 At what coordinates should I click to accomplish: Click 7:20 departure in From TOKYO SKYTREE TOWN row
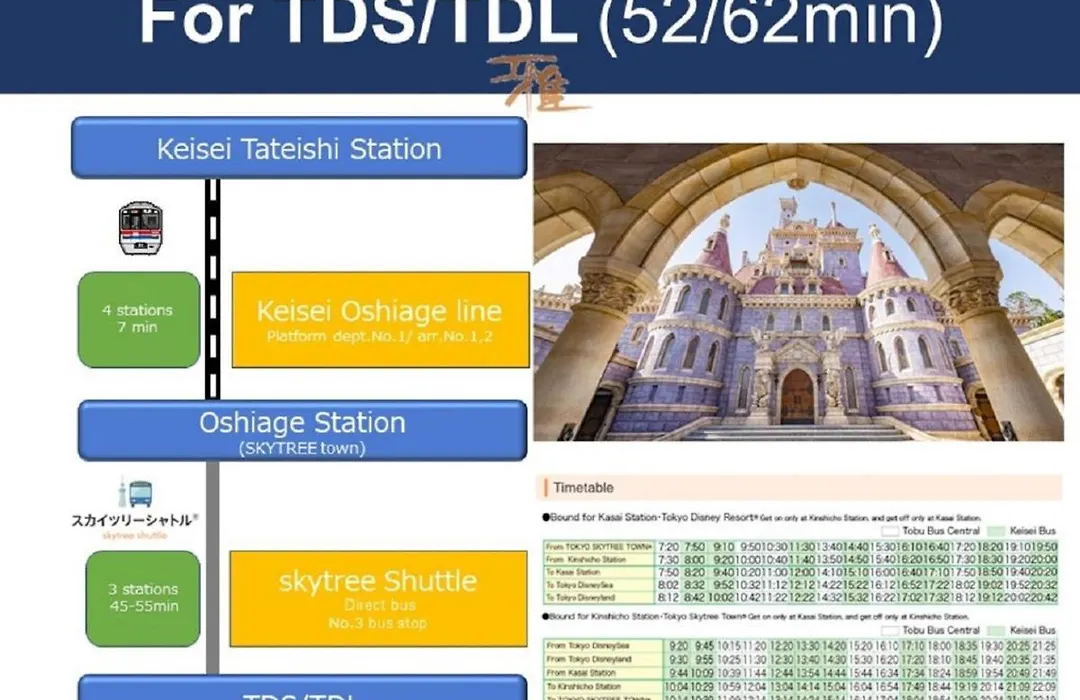(x=668, y=547)
